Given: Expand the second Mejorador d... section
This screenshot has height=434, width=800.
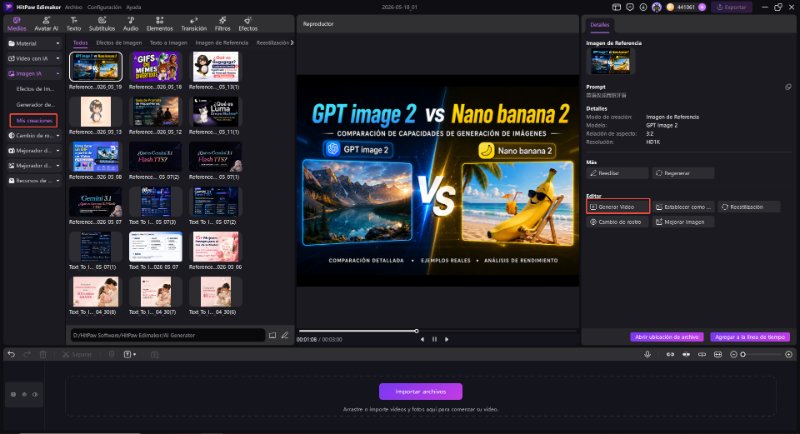Looking at the screenshot, I should [x=34, y=166].
